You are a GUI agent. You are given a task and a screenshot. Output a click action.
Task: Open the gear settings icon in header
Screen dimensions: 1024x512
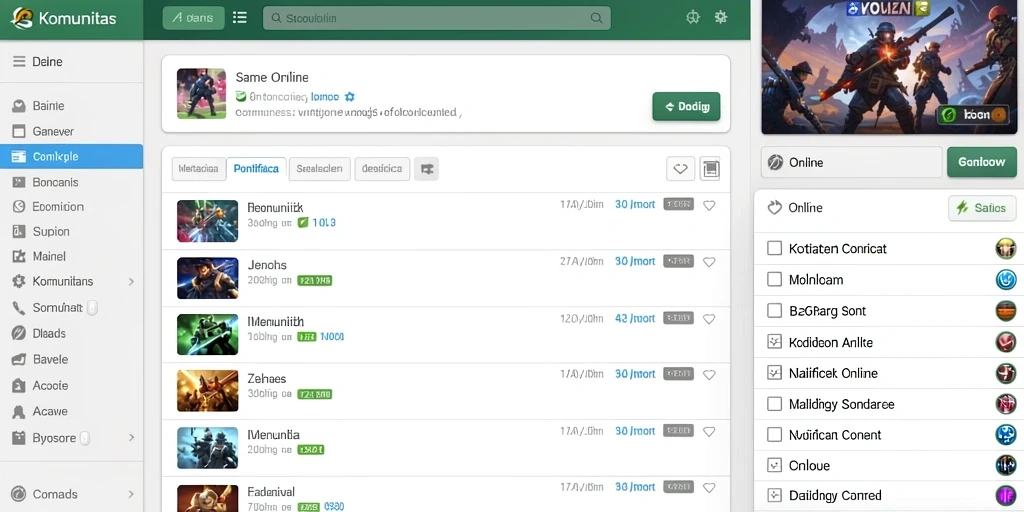[x=721, y=18]
